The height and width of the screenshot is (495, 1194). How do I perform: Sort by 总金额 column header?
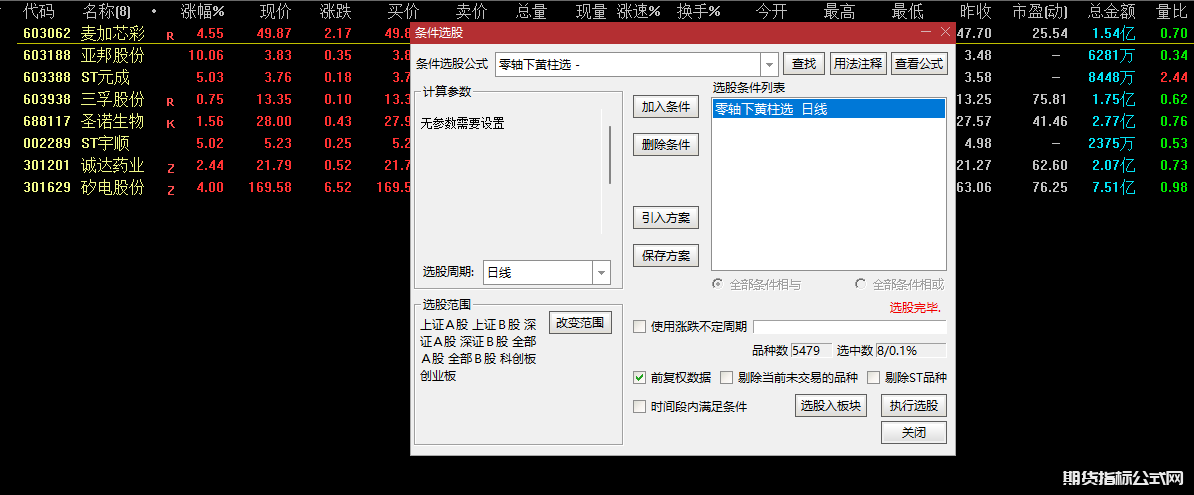point(1112,11)
